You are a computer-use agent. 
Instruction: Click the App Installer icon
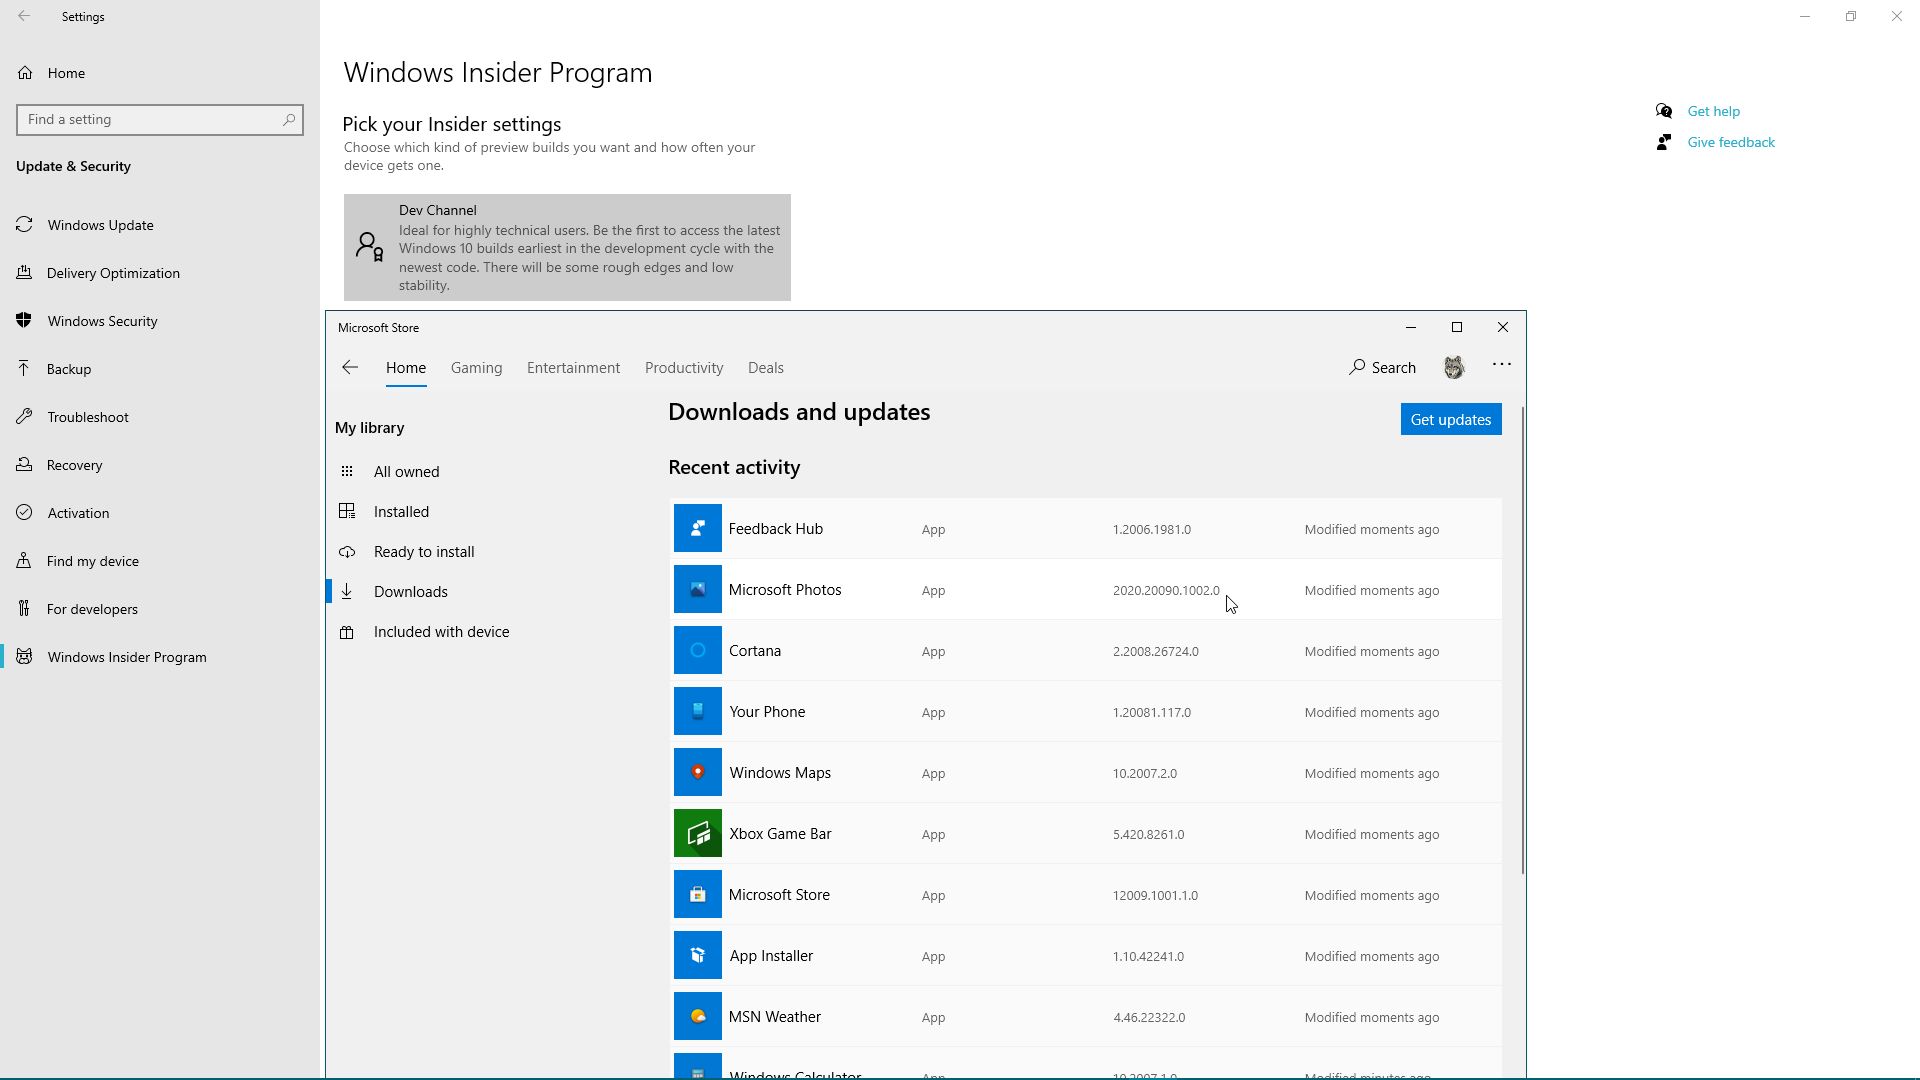697,956
